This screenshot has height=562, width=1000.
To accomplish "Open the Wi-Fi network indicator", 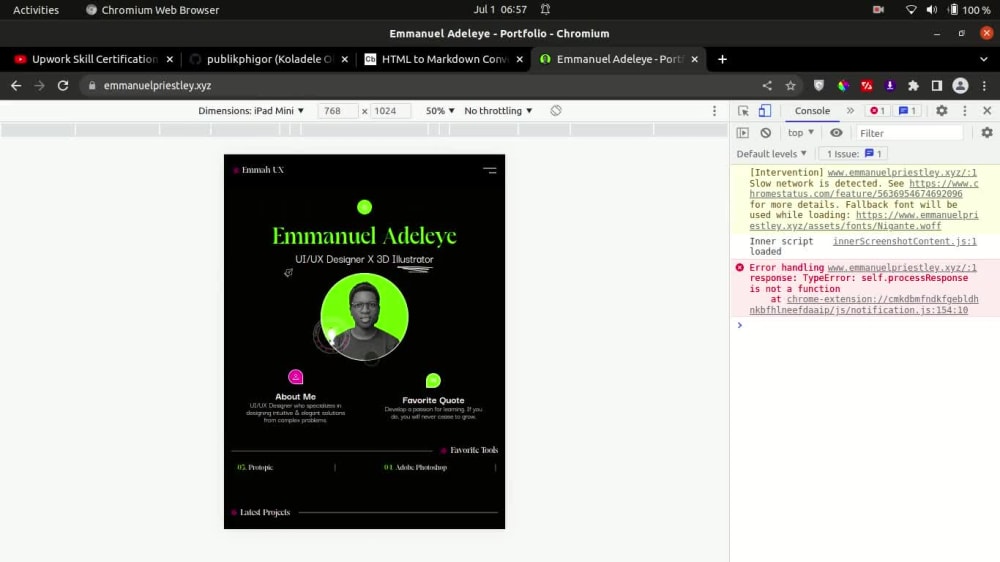I will click(911, 10).
